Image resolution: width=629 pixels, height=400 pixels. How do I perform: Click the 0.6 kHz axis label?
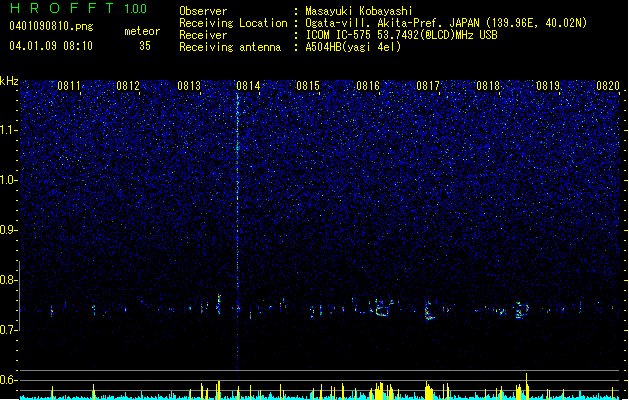[x=9, y=380]
